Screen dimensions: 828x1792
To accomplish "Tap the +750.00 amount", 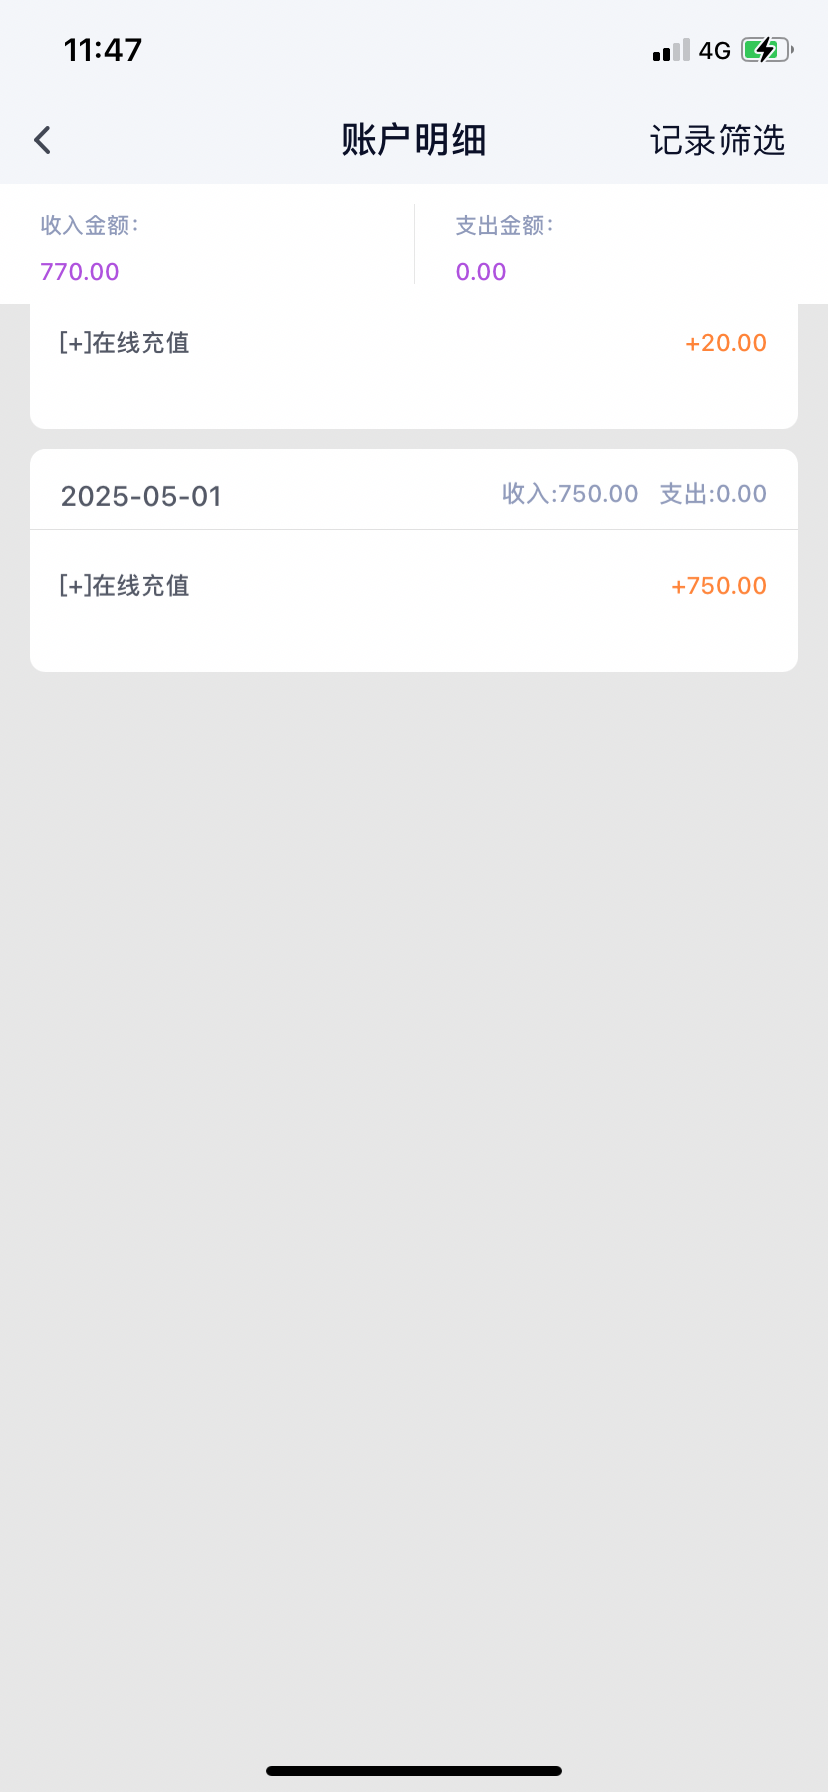I will click(719, 586).
